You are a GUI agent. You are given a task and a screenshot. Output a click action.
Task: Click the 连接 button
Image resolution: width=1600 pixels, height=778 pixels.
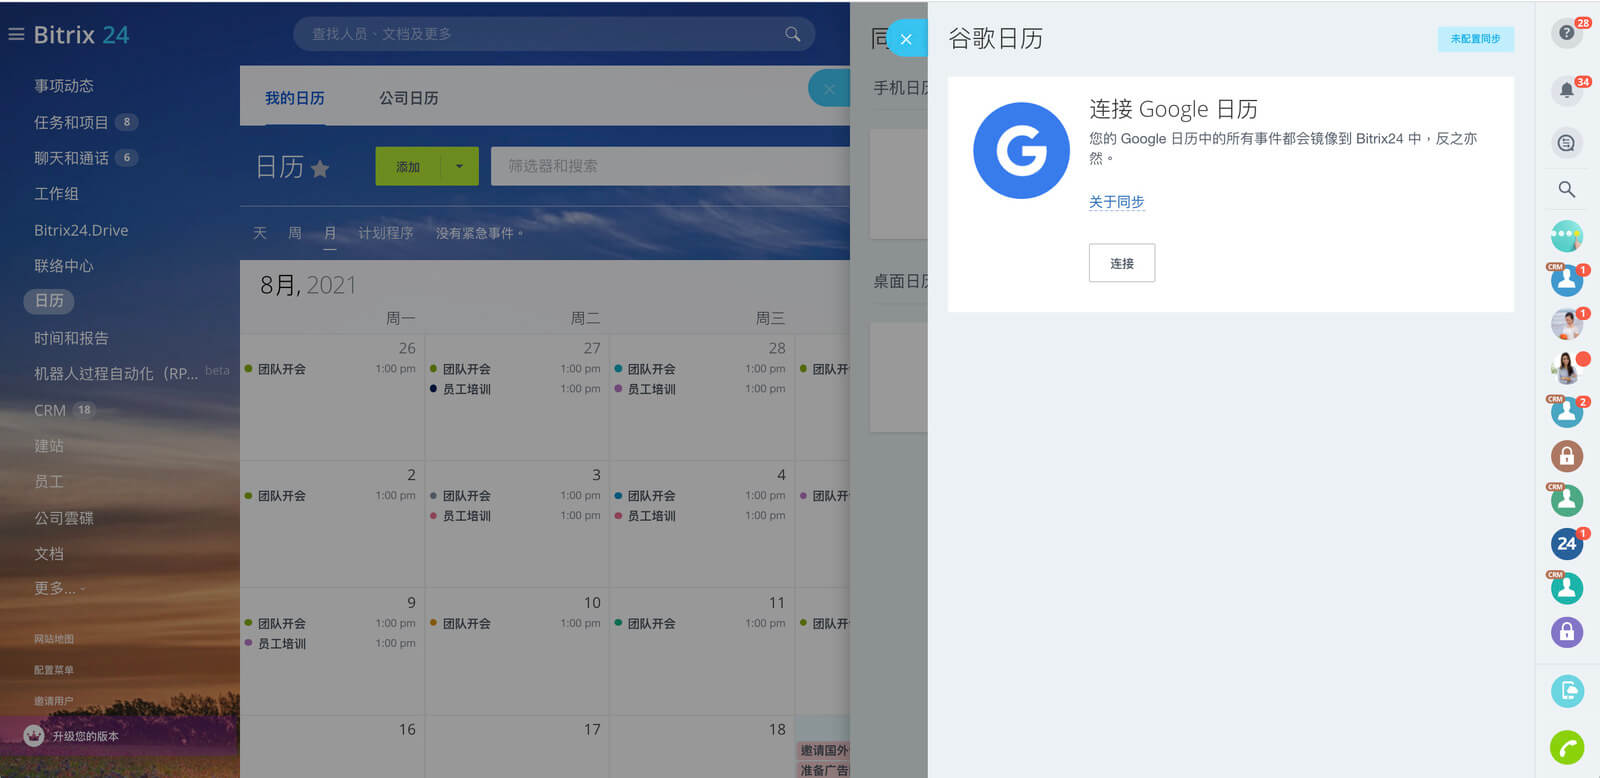tap(1122, 263)
